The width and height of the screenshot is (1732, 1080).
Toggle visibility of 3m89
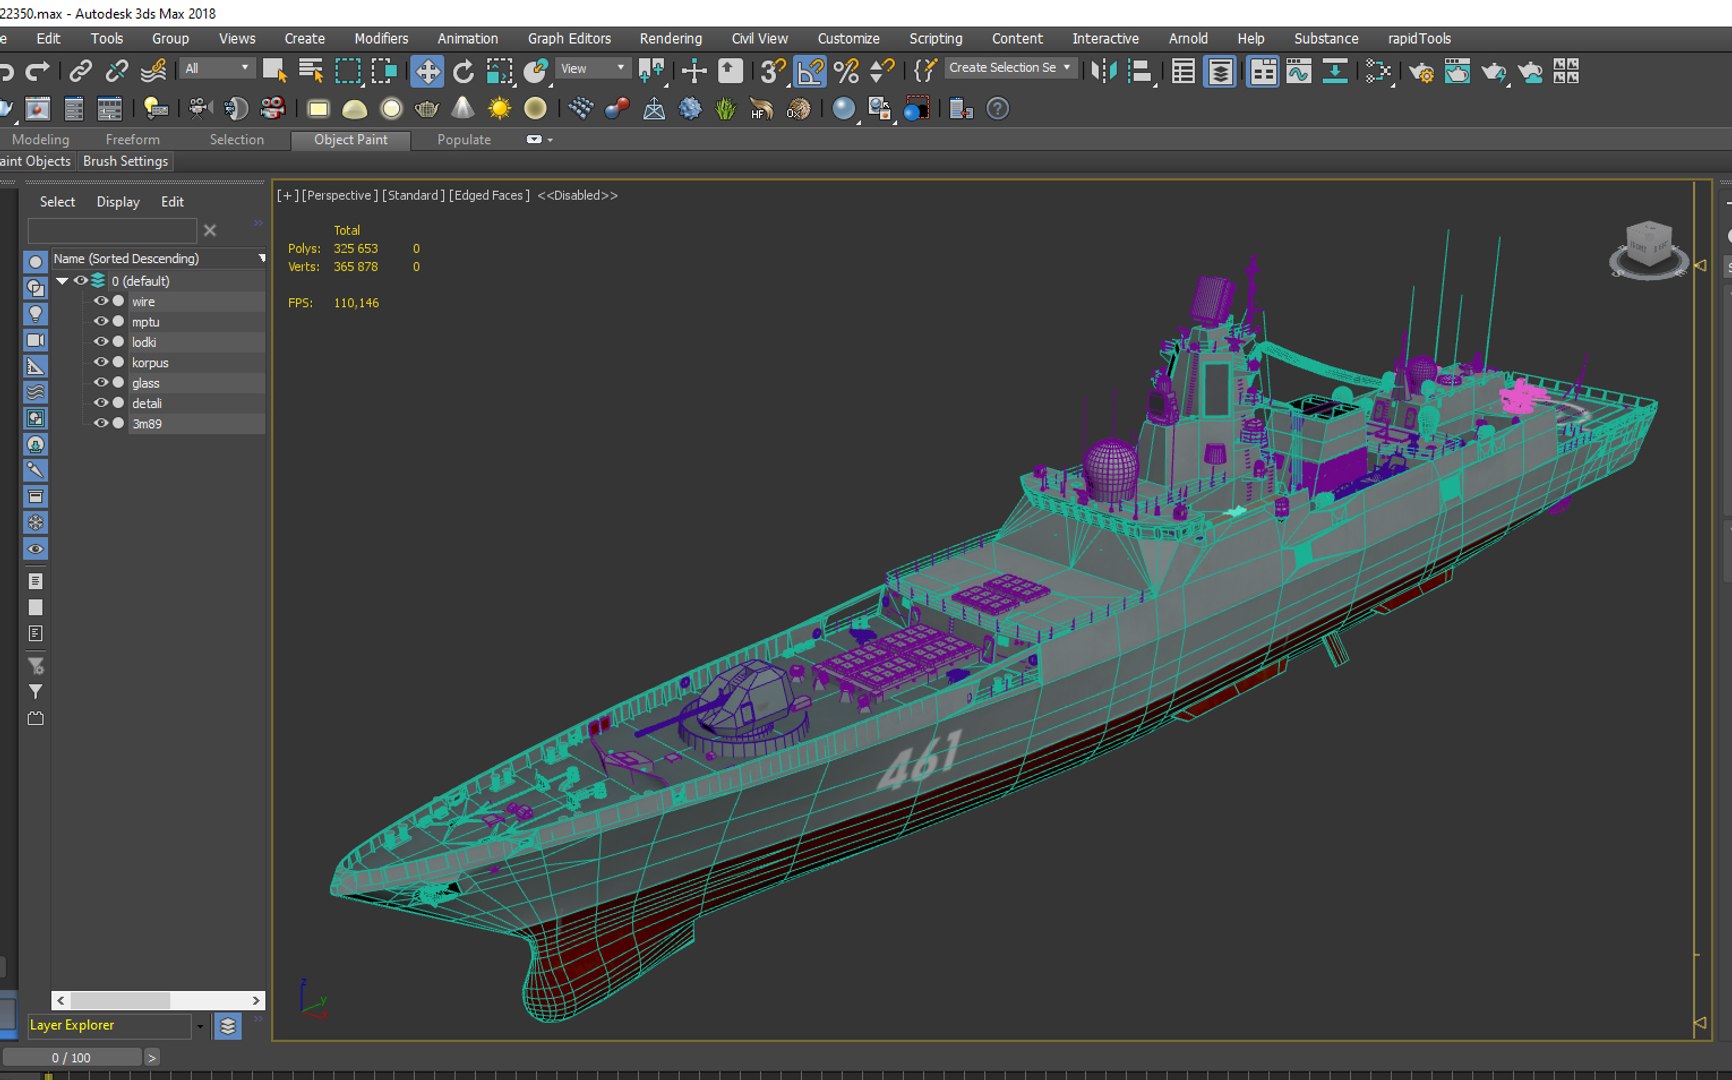point(100,423)
